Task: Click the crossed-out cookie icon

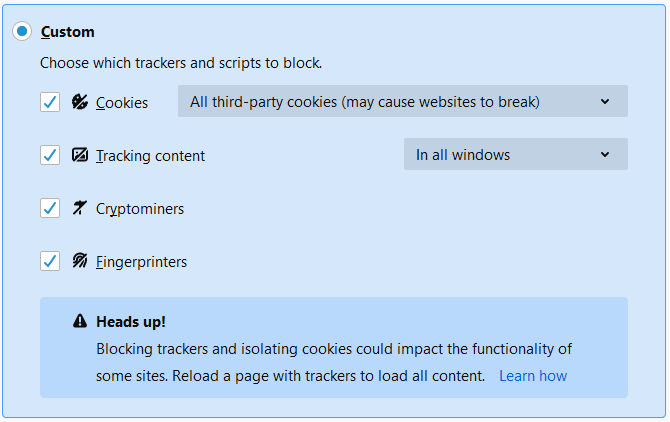Action: coord(80,102)
